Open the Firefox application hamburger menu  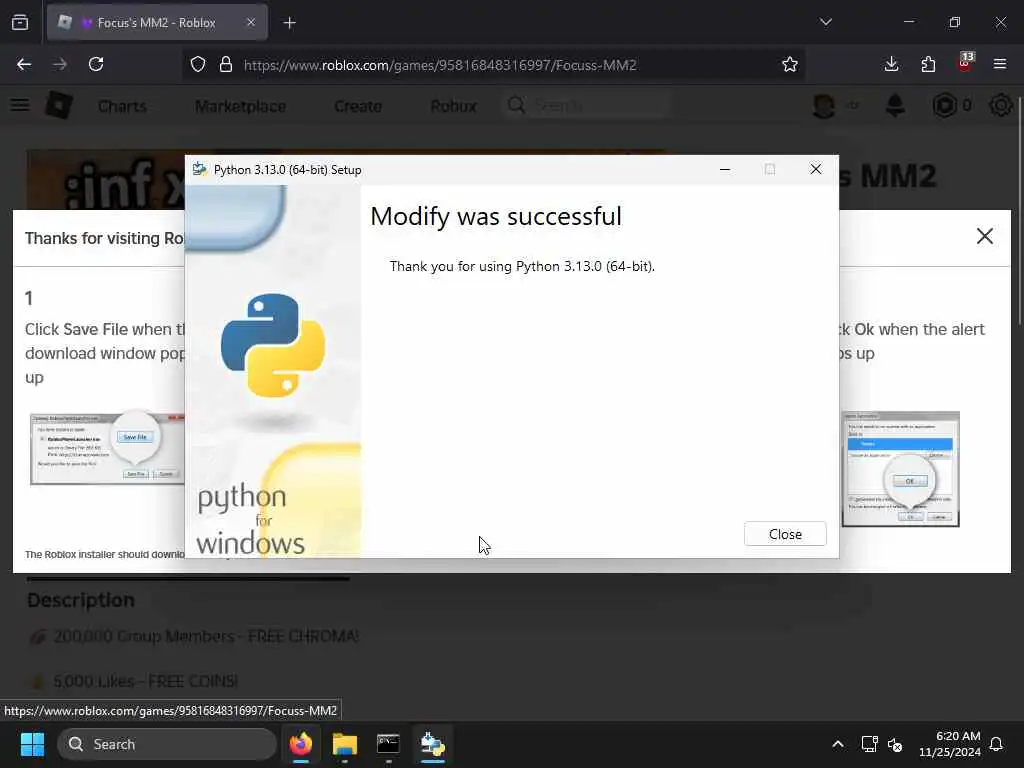pyautogui.click(x=1000, y=64)
